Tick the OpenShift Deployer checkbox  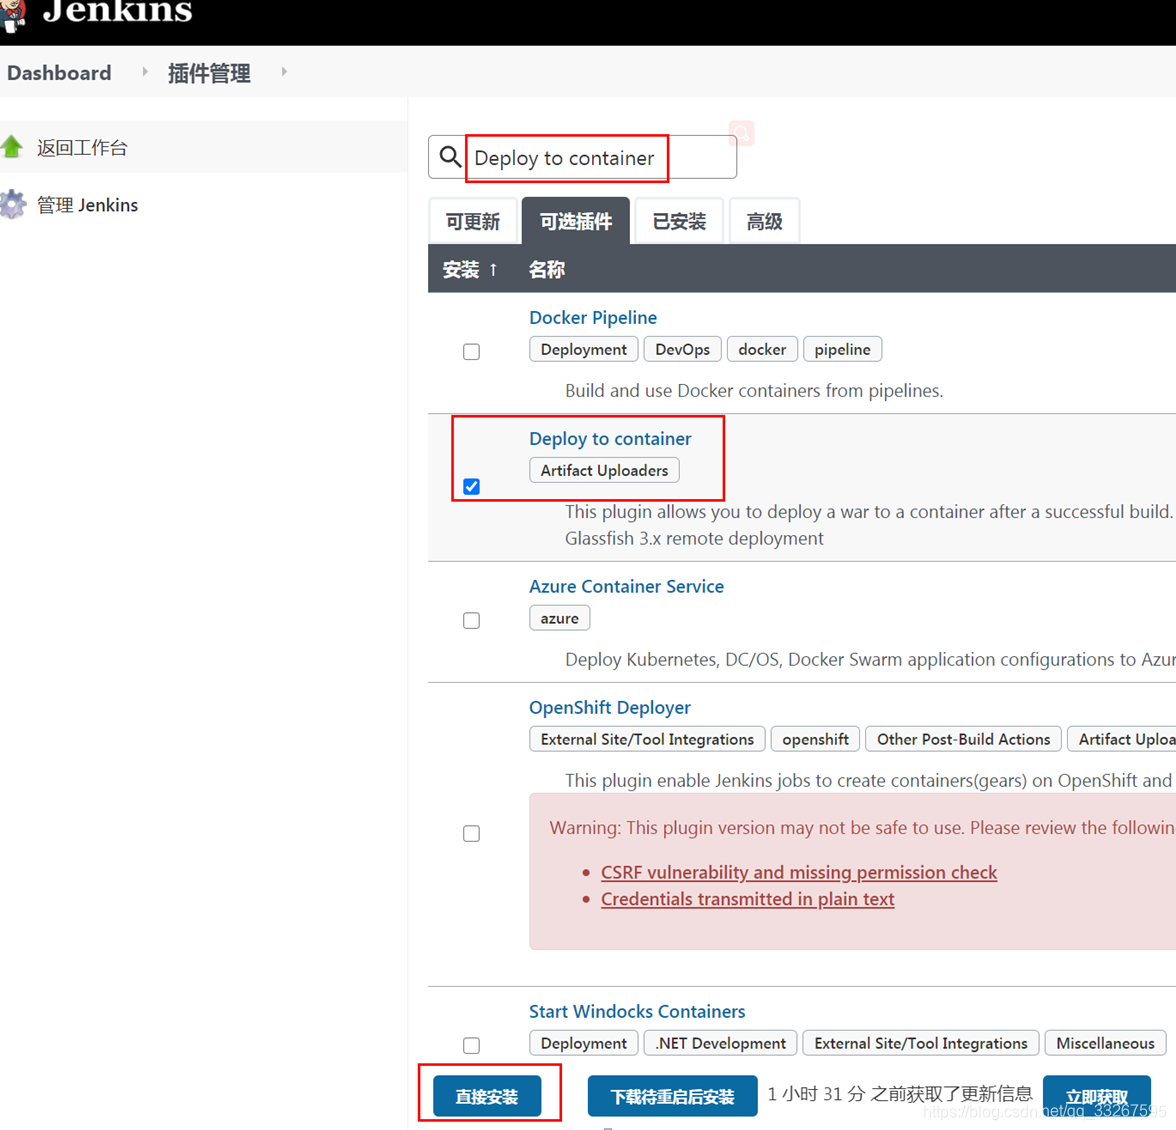pos(471,833)
